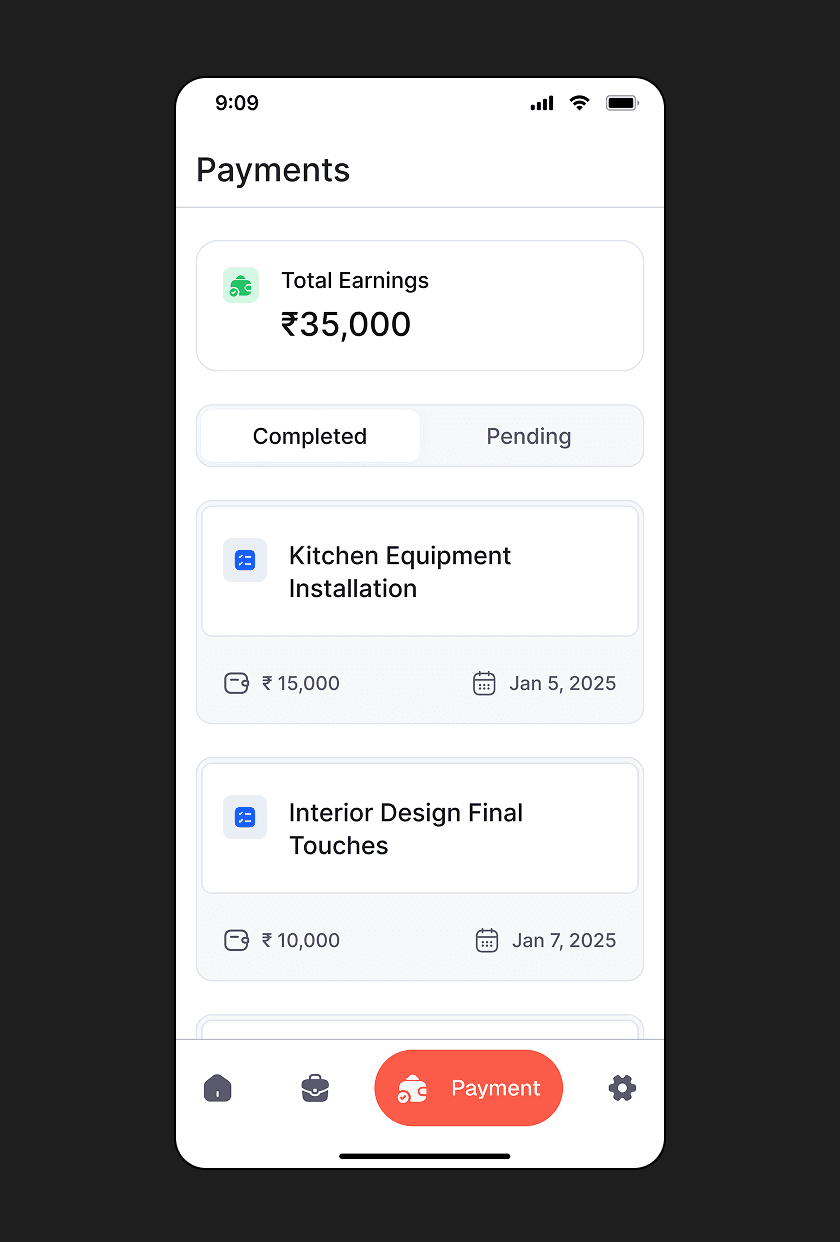Open the Home tab icon

tap(217, 1088)
